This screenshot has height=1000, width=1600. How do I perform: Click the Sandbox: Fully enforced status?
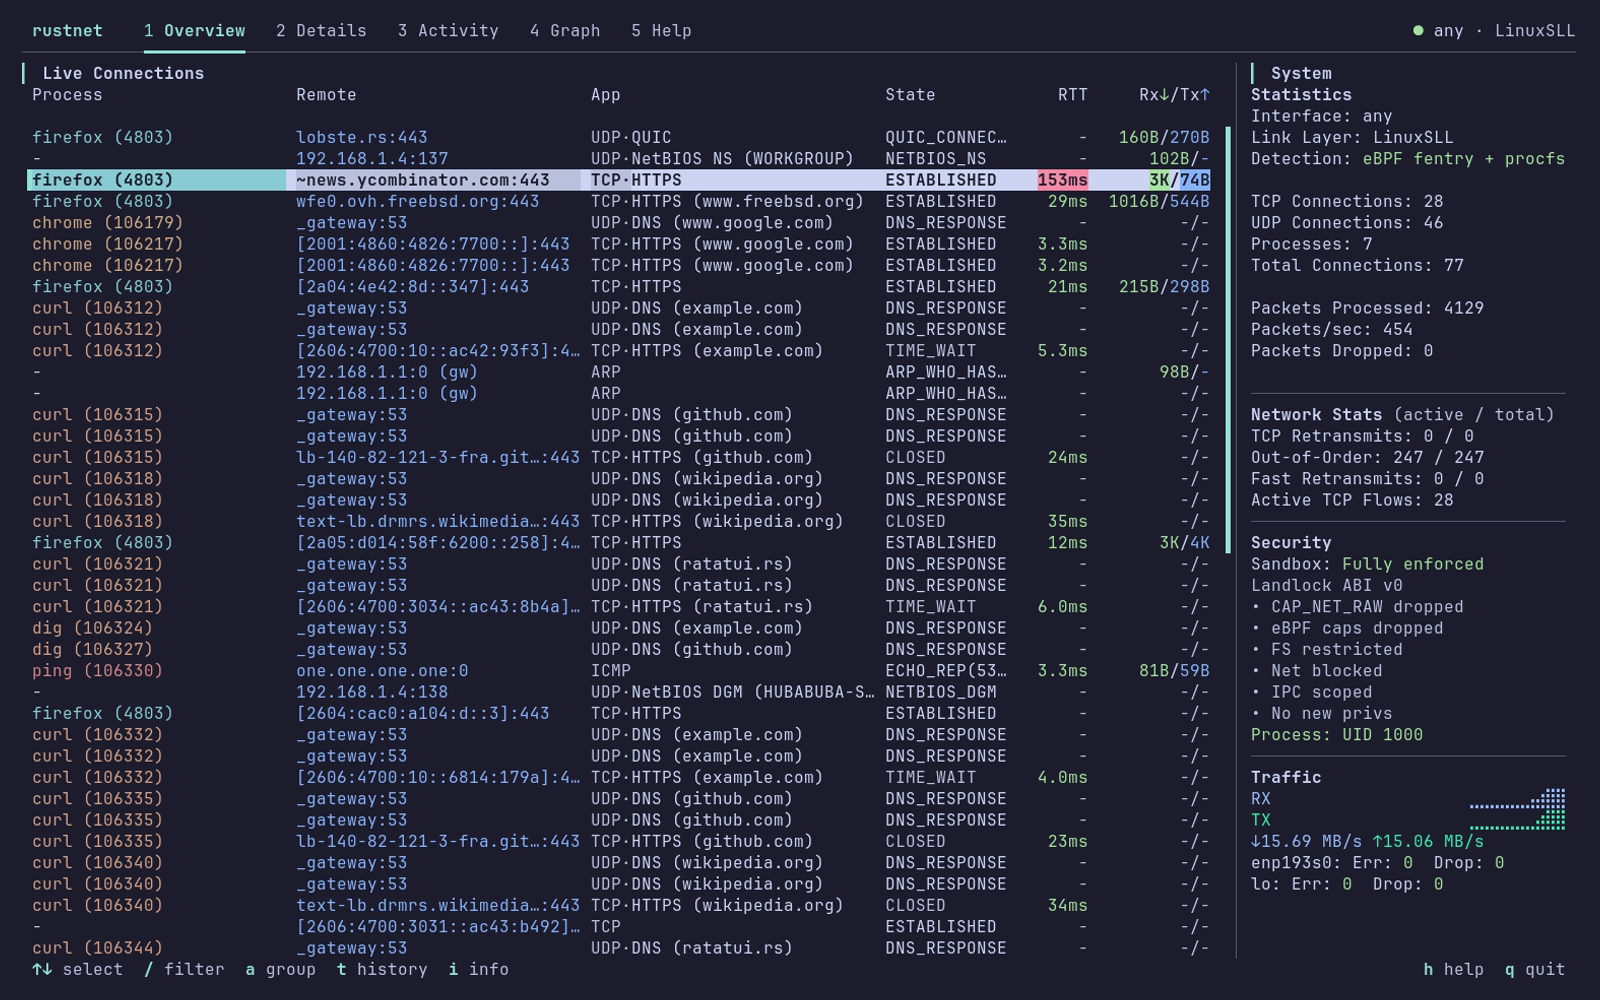(1367, 564)
